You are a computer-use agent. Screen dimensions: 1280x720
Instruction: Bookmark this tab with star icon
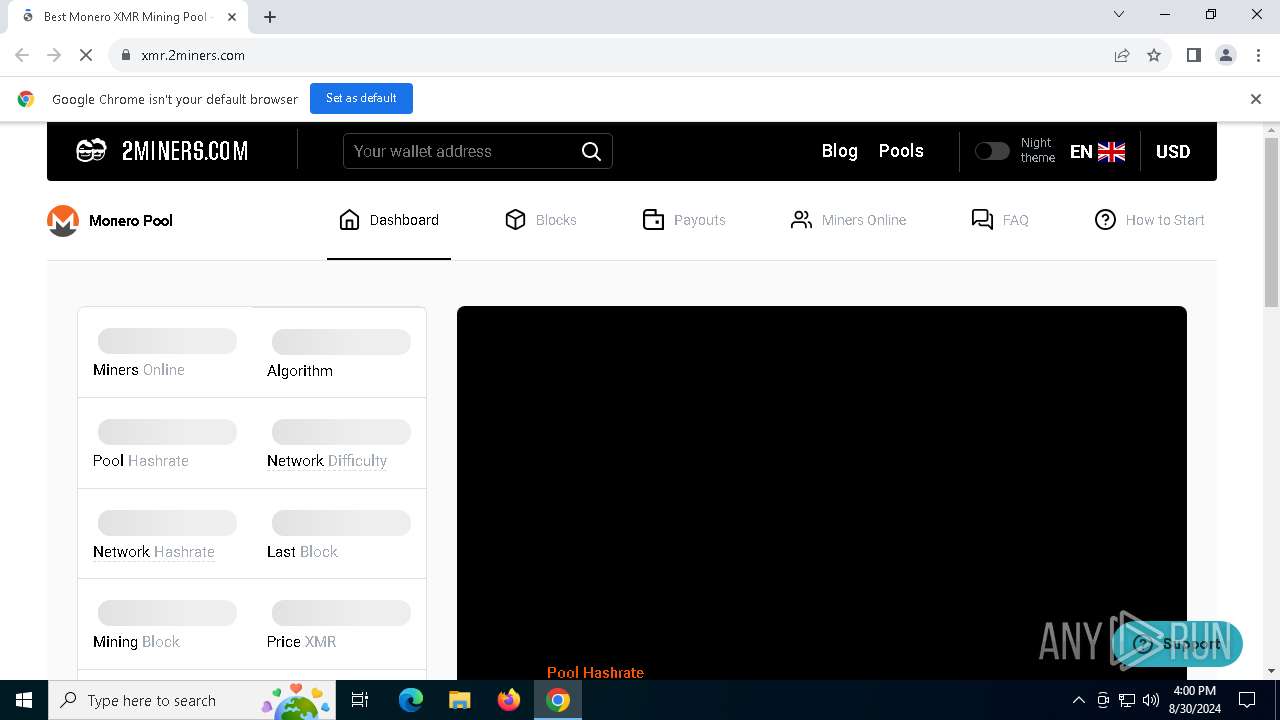[1154, 55]
